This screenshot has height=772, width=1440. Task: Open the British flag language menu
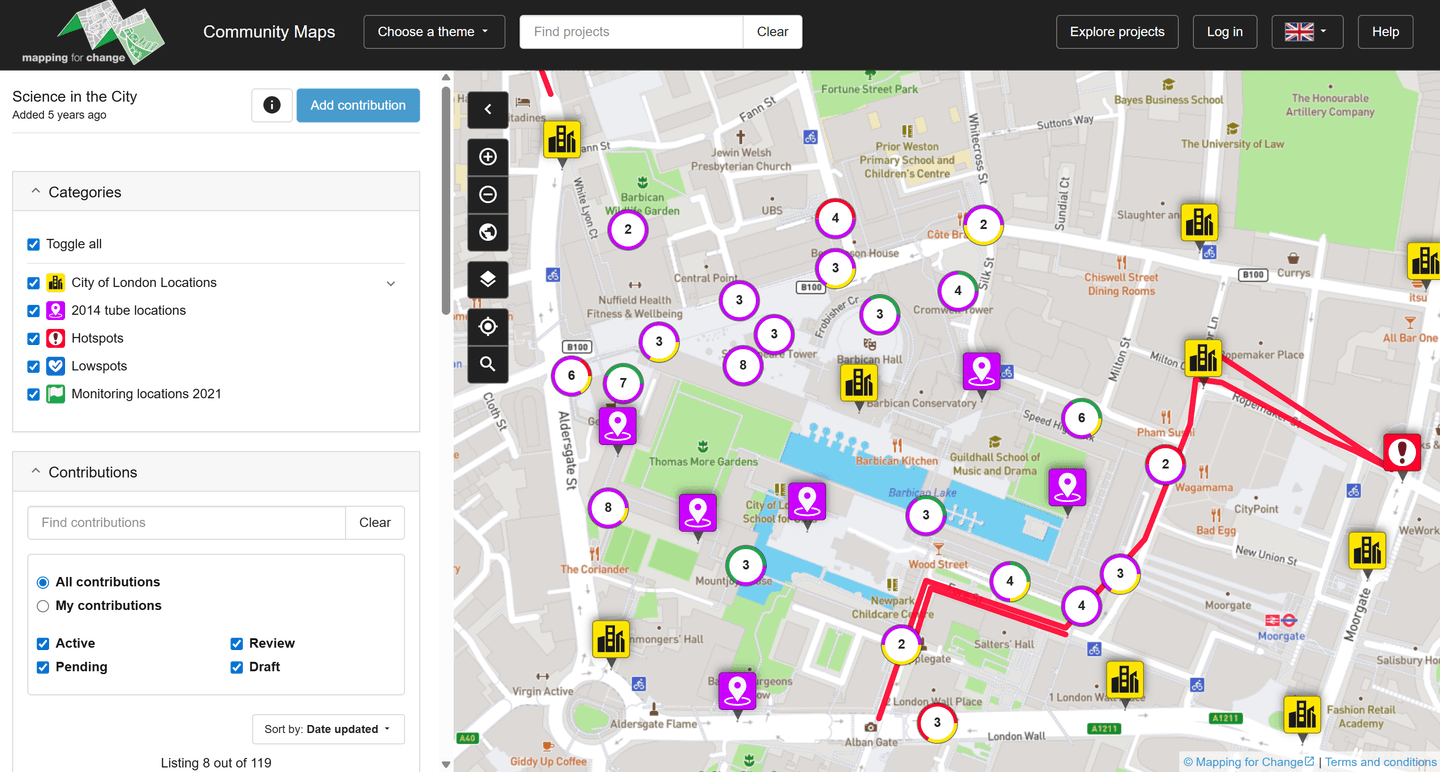click(1307, 31)
